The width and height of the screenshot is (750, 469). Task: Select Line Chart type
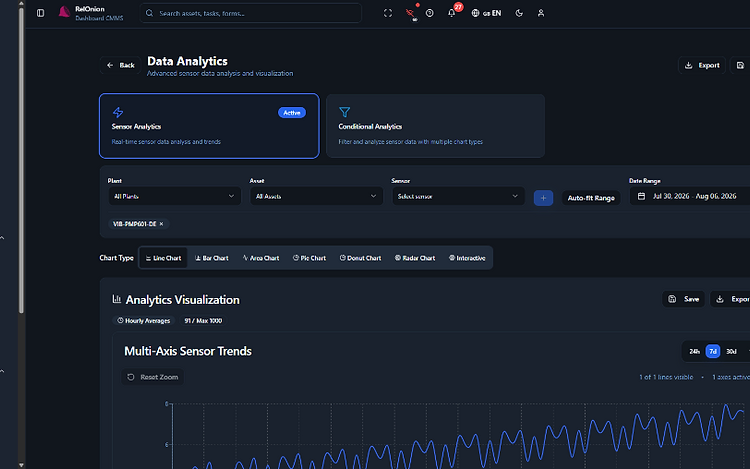[163, 258]
